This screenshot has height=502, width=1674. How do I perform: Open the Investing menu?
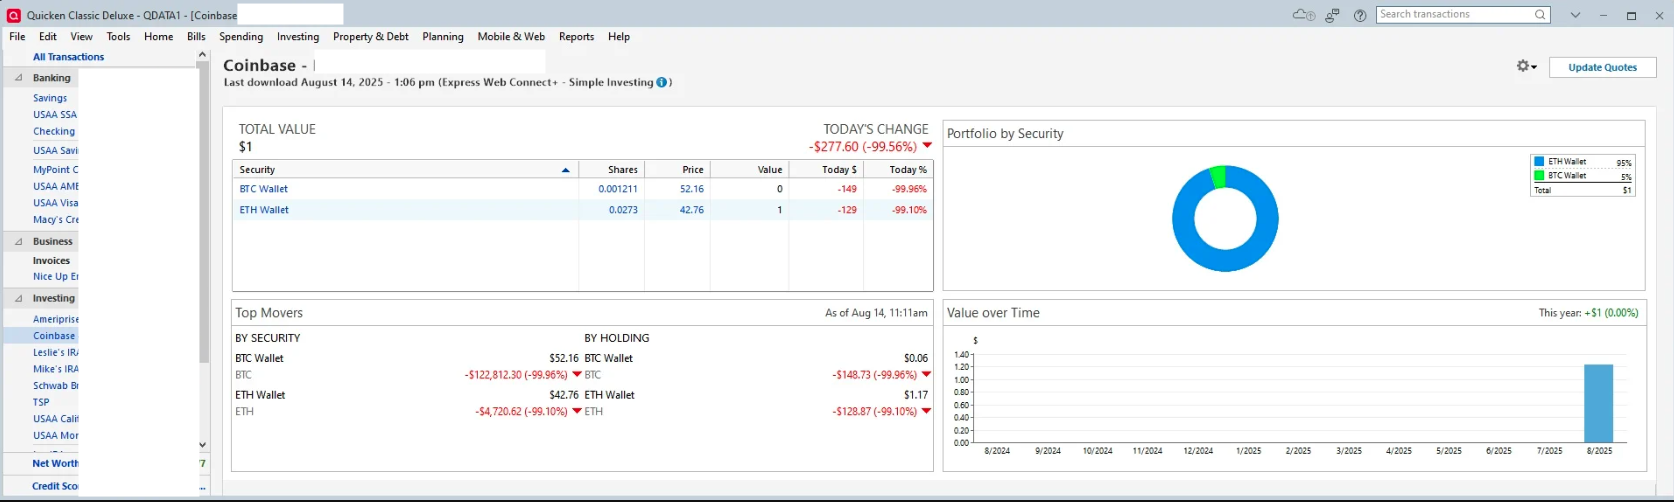click(298, 36)
